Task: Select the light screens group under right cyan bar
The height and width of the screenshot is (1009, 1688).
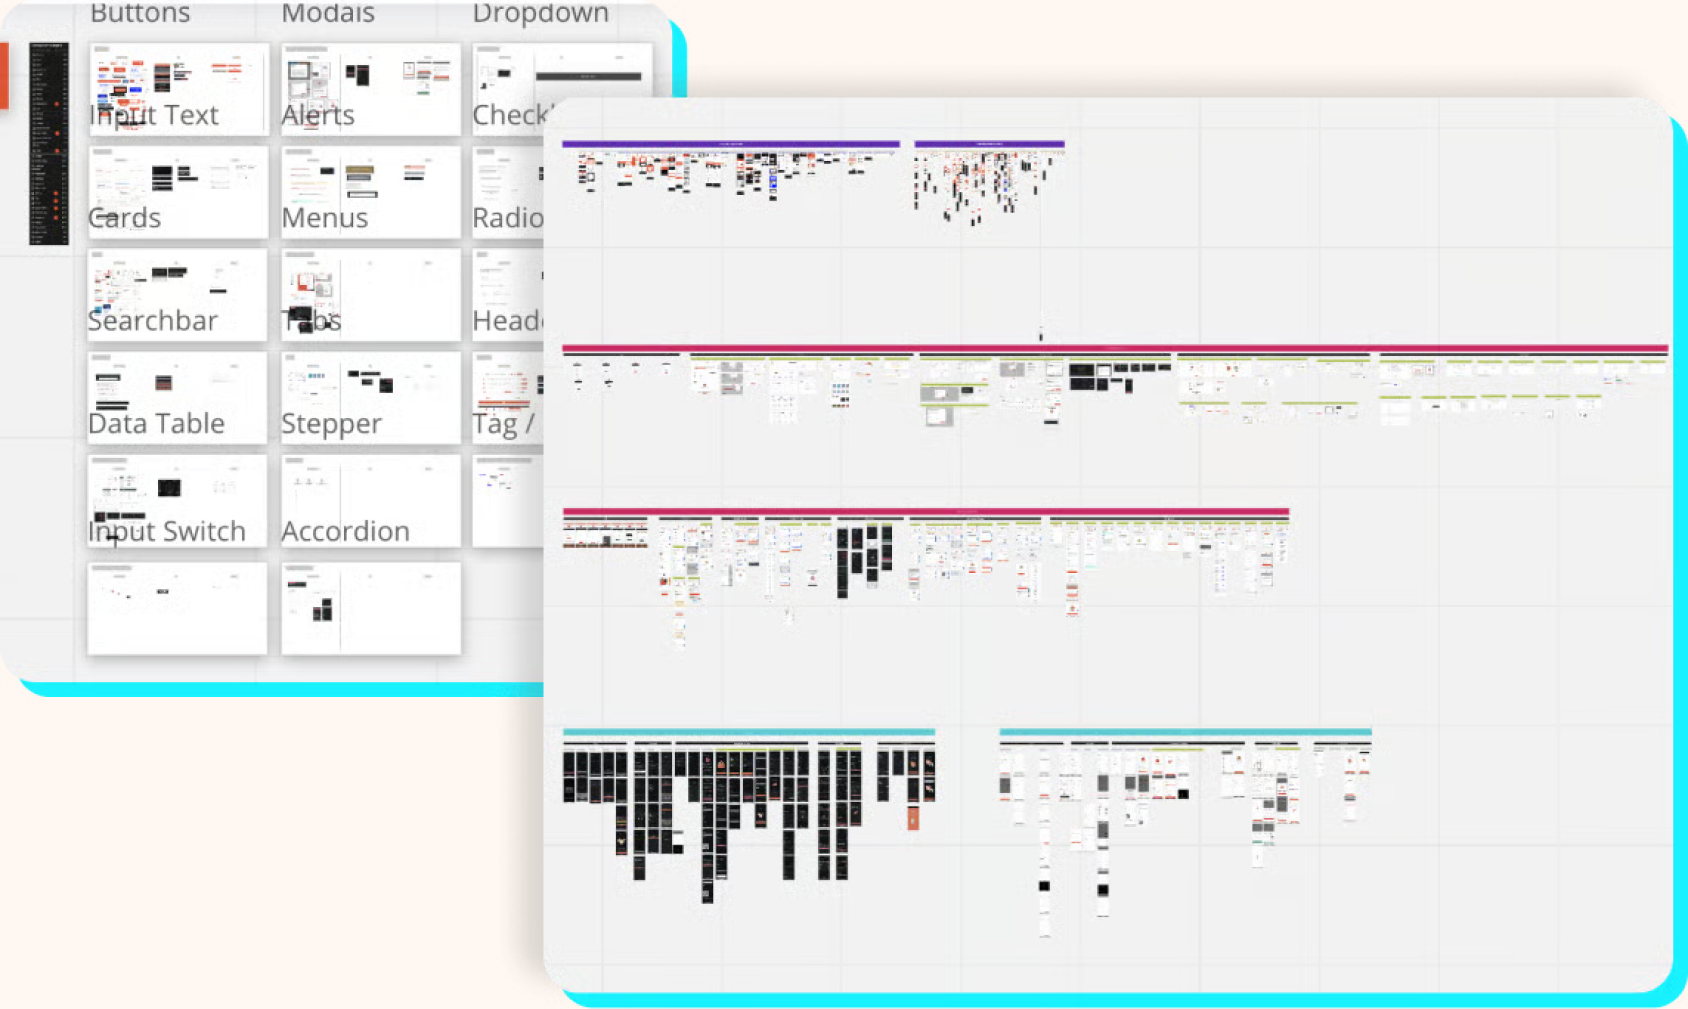Action: point(1185,838)
